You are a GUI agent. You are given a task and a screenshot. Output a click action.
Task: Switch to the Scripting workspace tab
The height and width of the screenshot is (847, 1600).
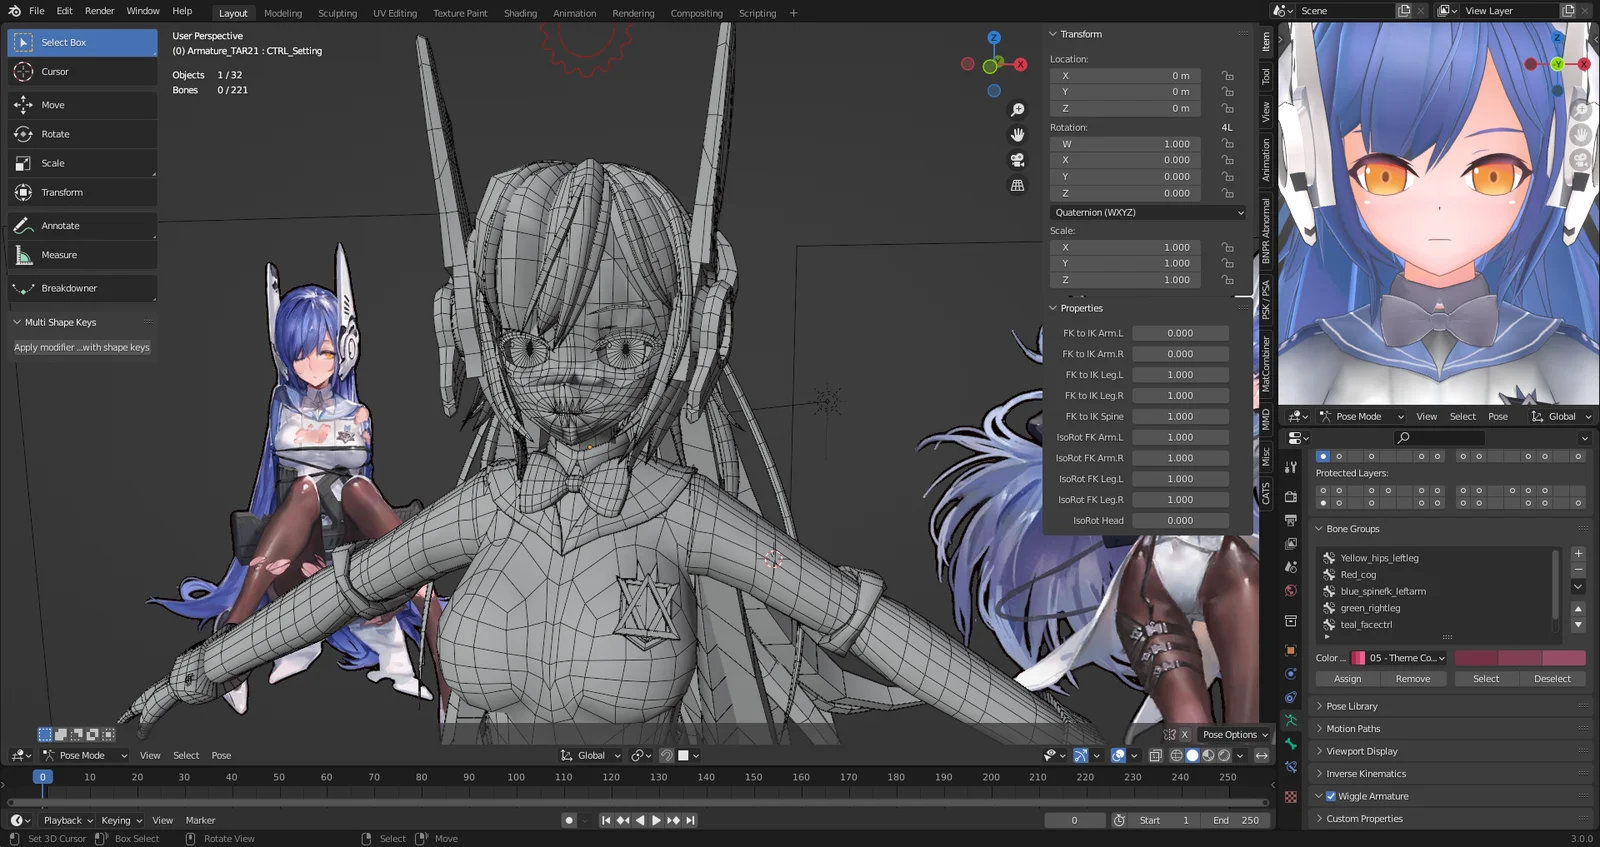[757, 13]
